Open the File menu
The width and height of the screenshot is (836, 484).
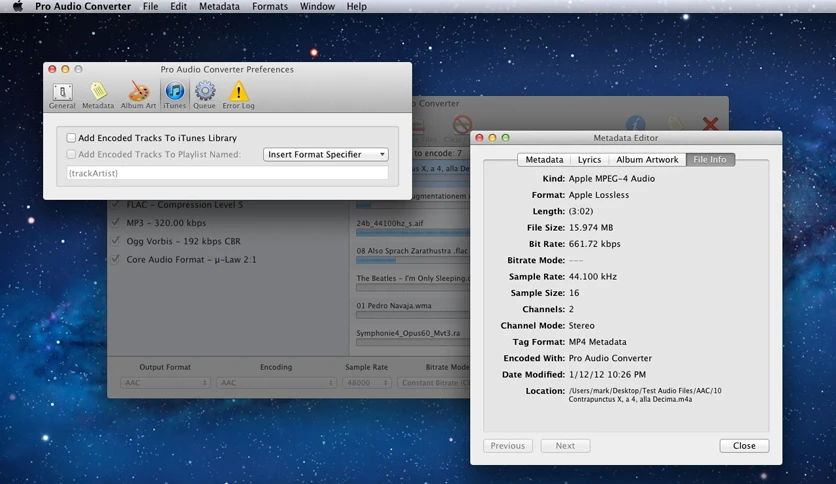pos(150,6)
